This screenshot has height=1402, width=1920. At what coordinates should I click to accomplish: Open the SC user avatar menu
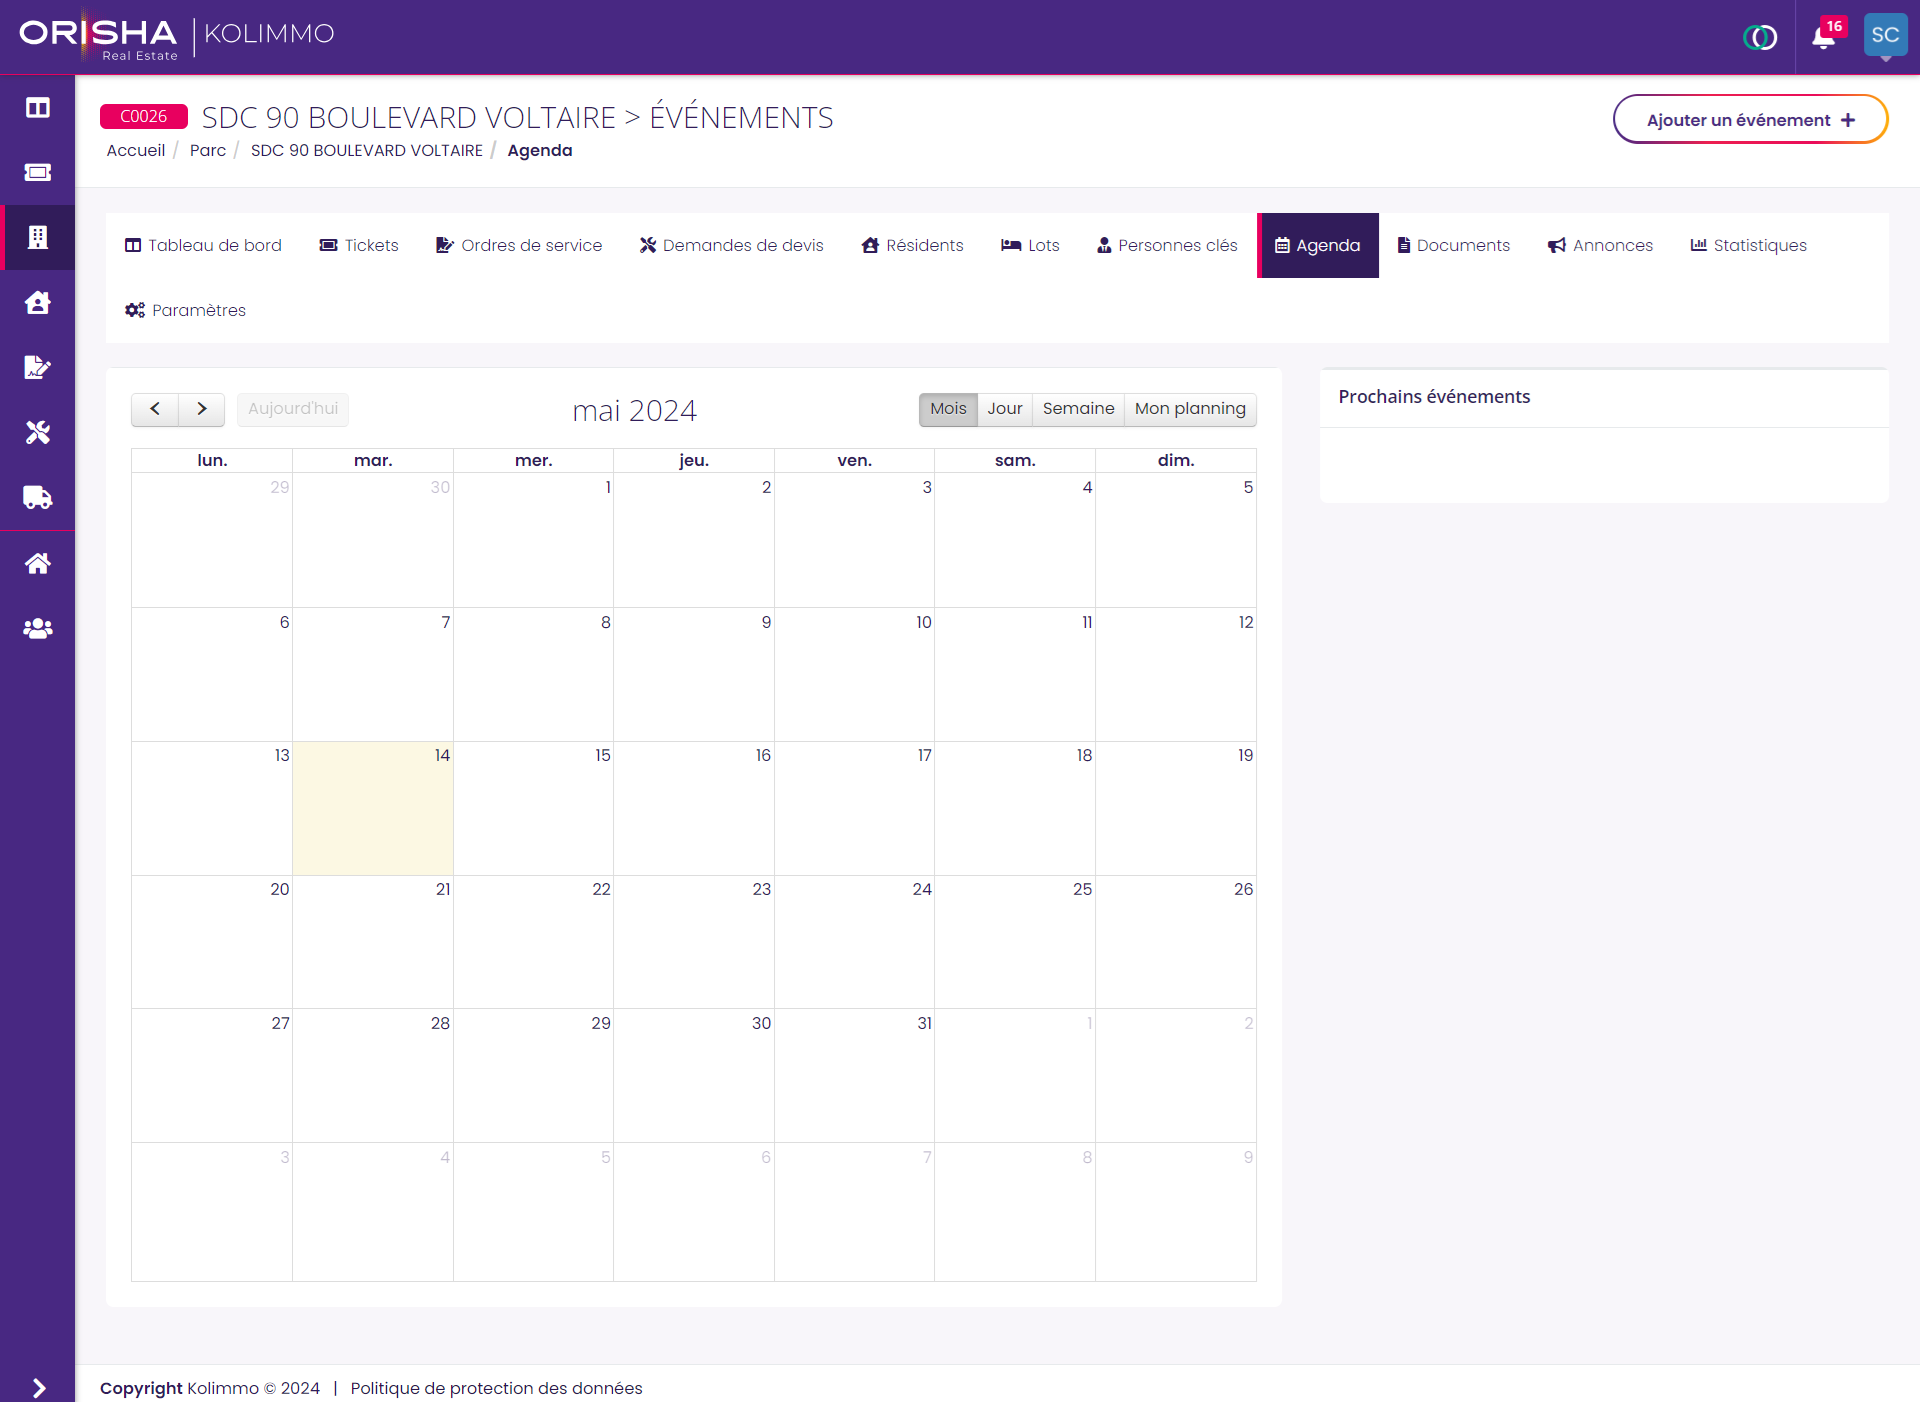point(1885,35)
